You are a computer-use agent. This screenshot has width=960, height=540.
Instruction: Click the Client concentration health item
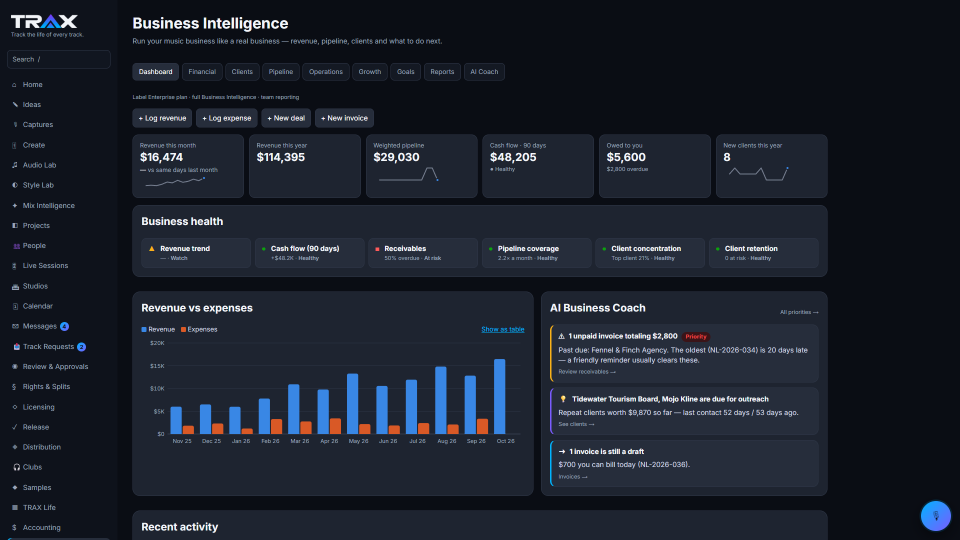(650, 253)
